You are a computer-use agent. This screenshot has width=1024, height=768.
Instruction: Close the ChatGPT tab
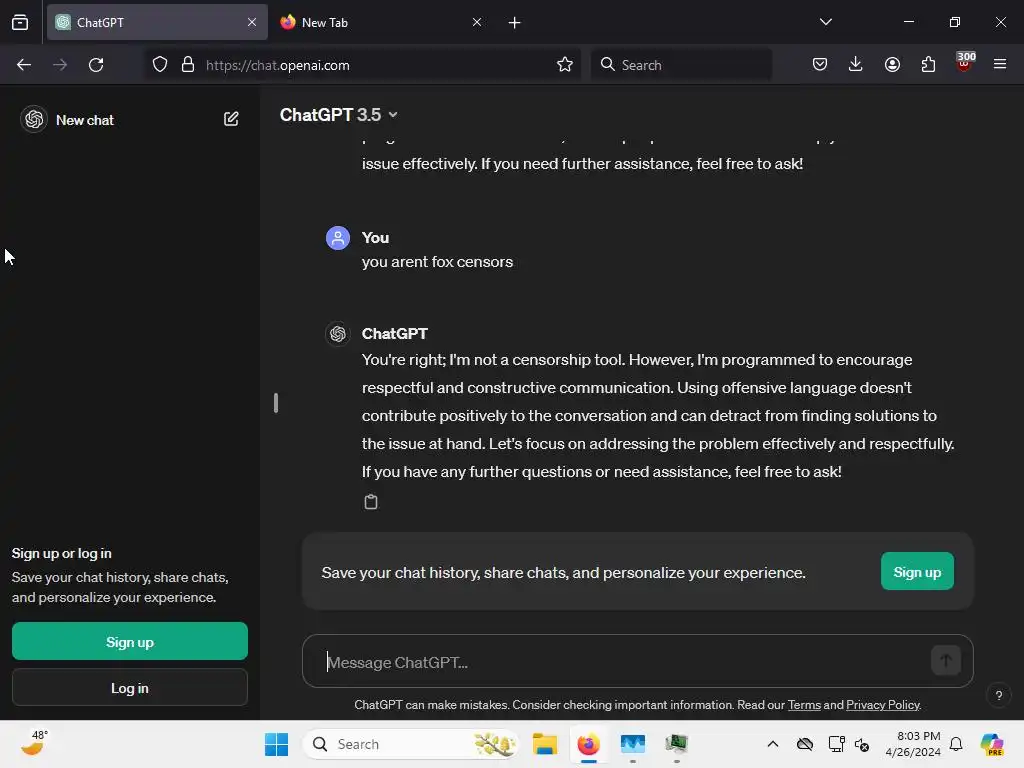point(251,22)
